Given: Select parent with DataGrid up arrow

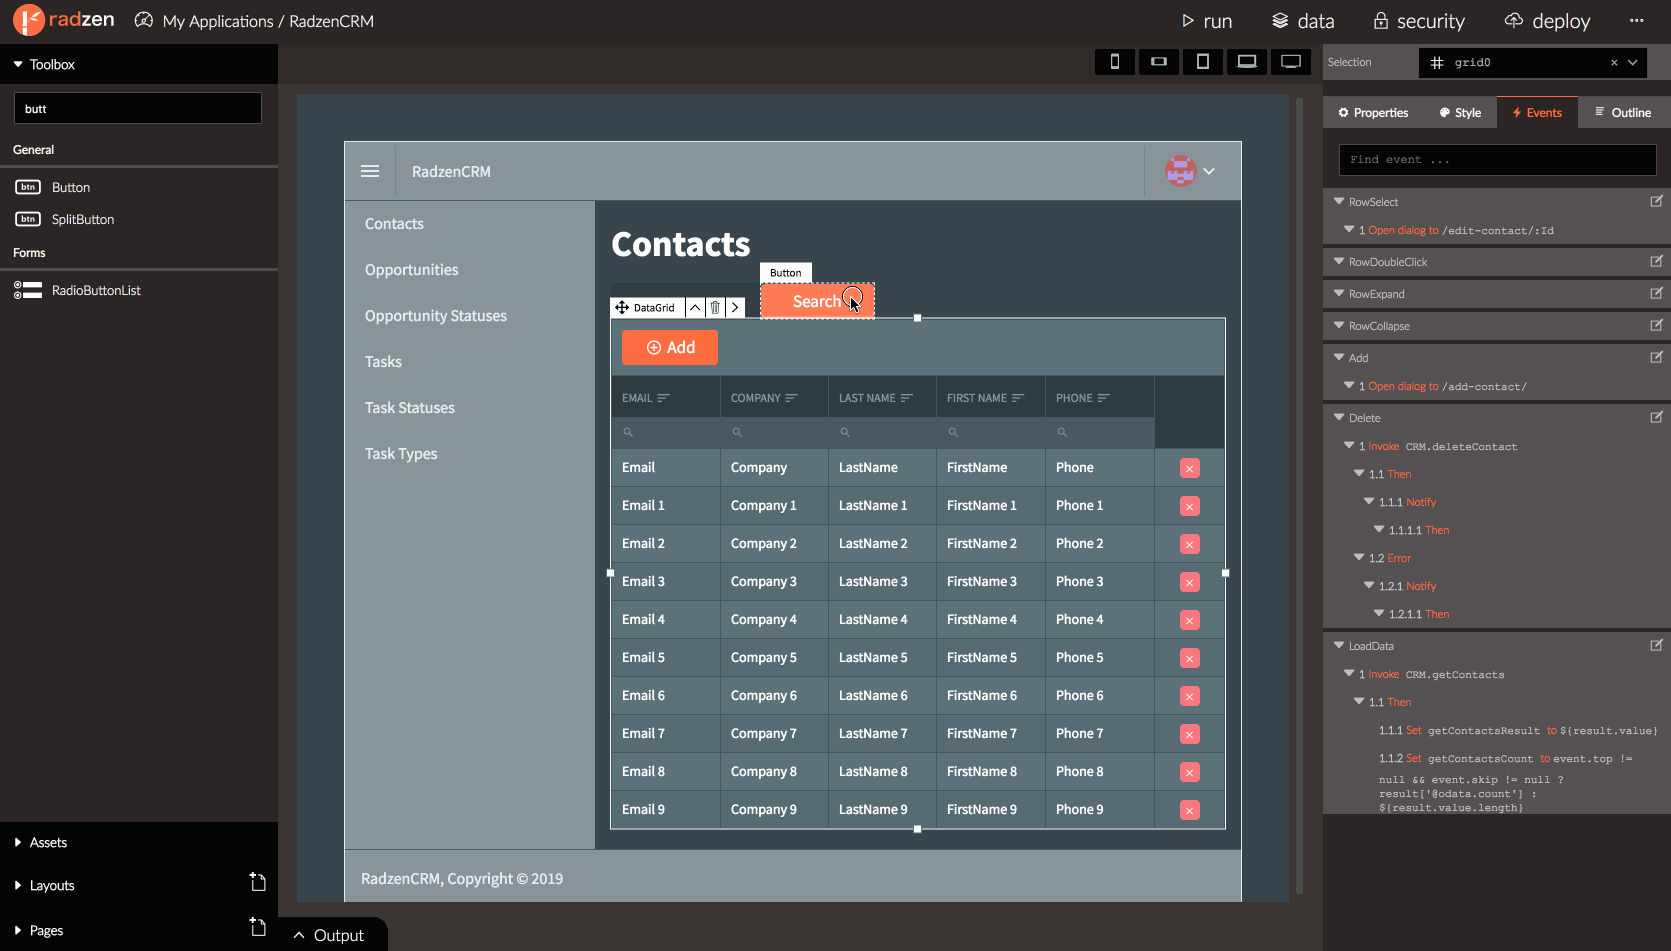Looking at the screenshot, I should coord(695,308).
